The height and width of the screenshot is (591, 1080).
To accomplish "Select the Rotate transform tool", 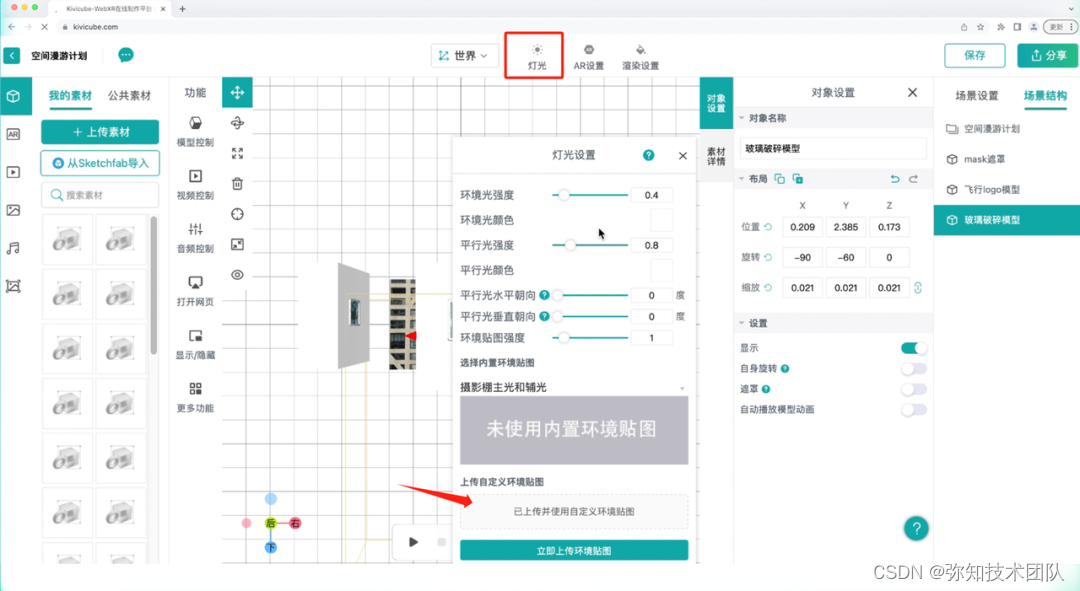I will tap(237, 122).
